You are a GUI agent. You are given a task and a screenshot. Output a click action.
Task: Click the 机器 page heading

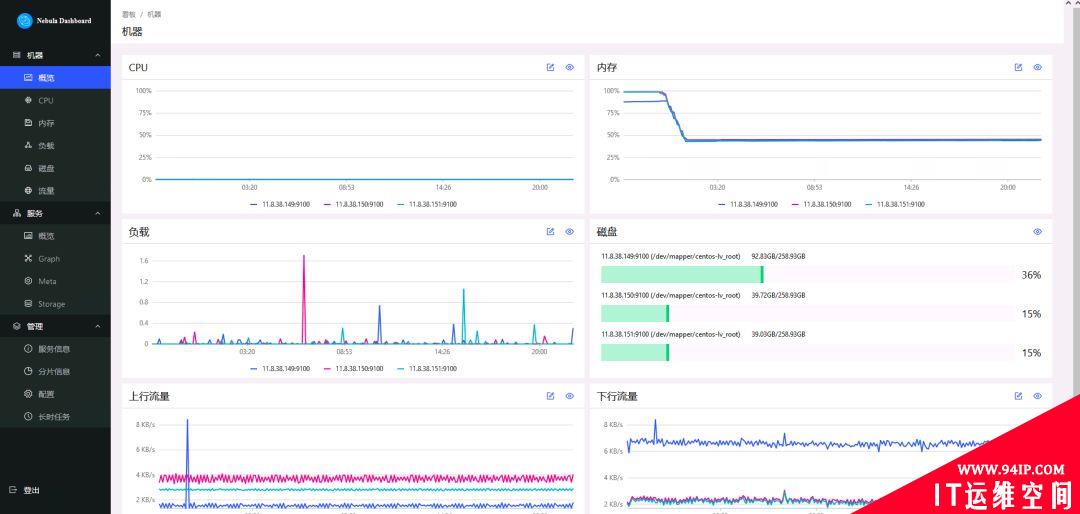click(x=132, y=32)
